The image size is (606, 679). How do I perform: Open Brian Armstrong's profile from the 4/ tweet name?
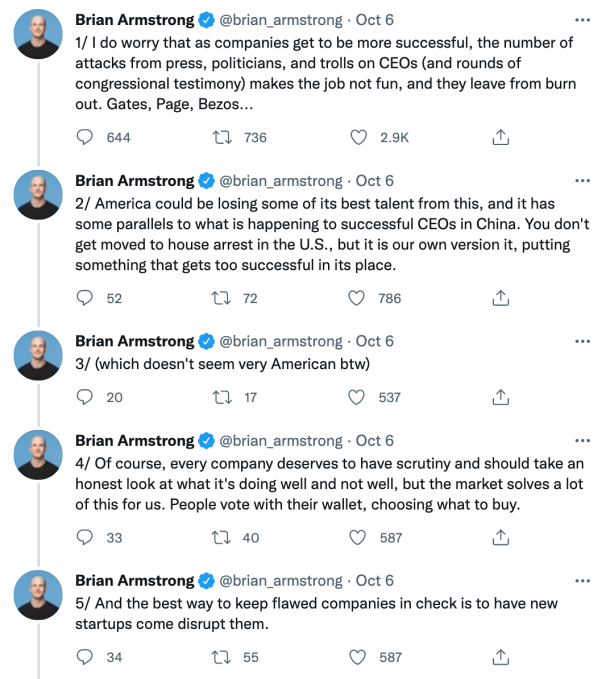[x=135, y=441]
